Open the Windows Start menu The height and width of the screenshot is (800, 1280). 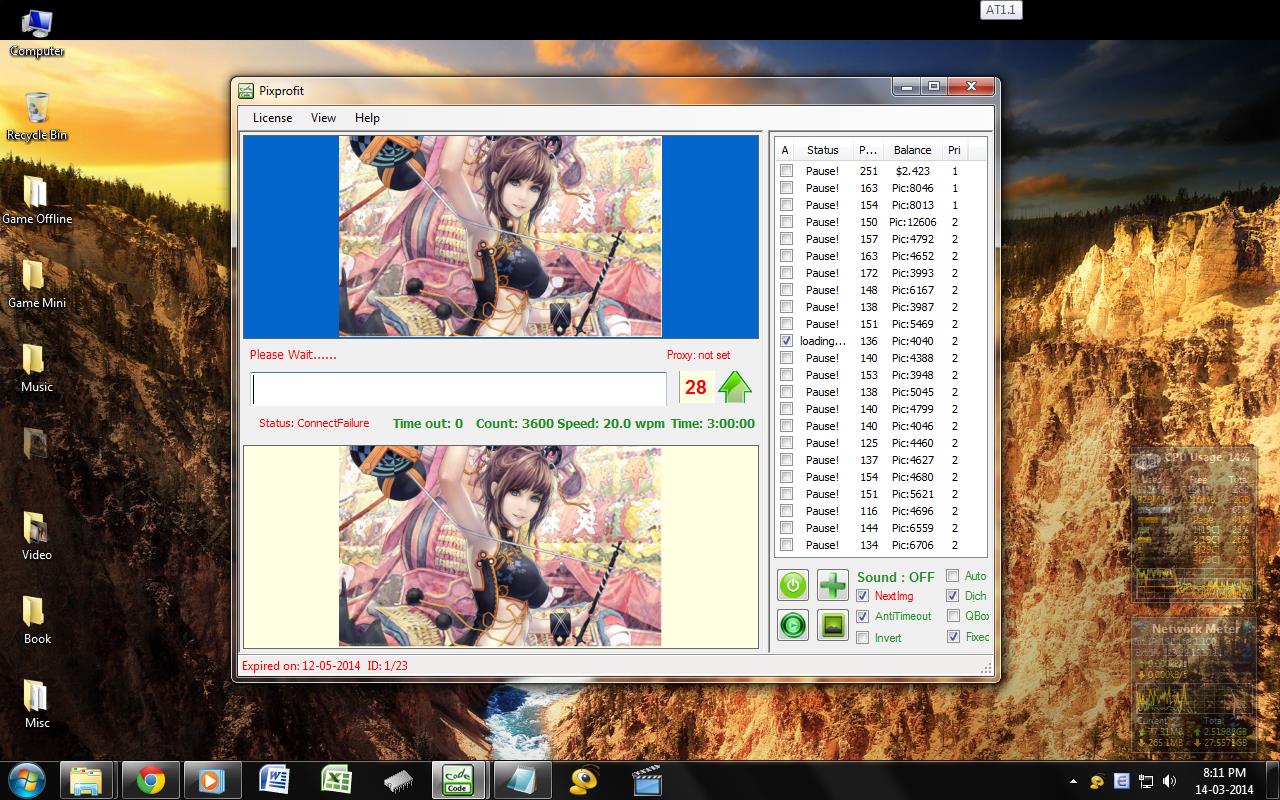26,780
